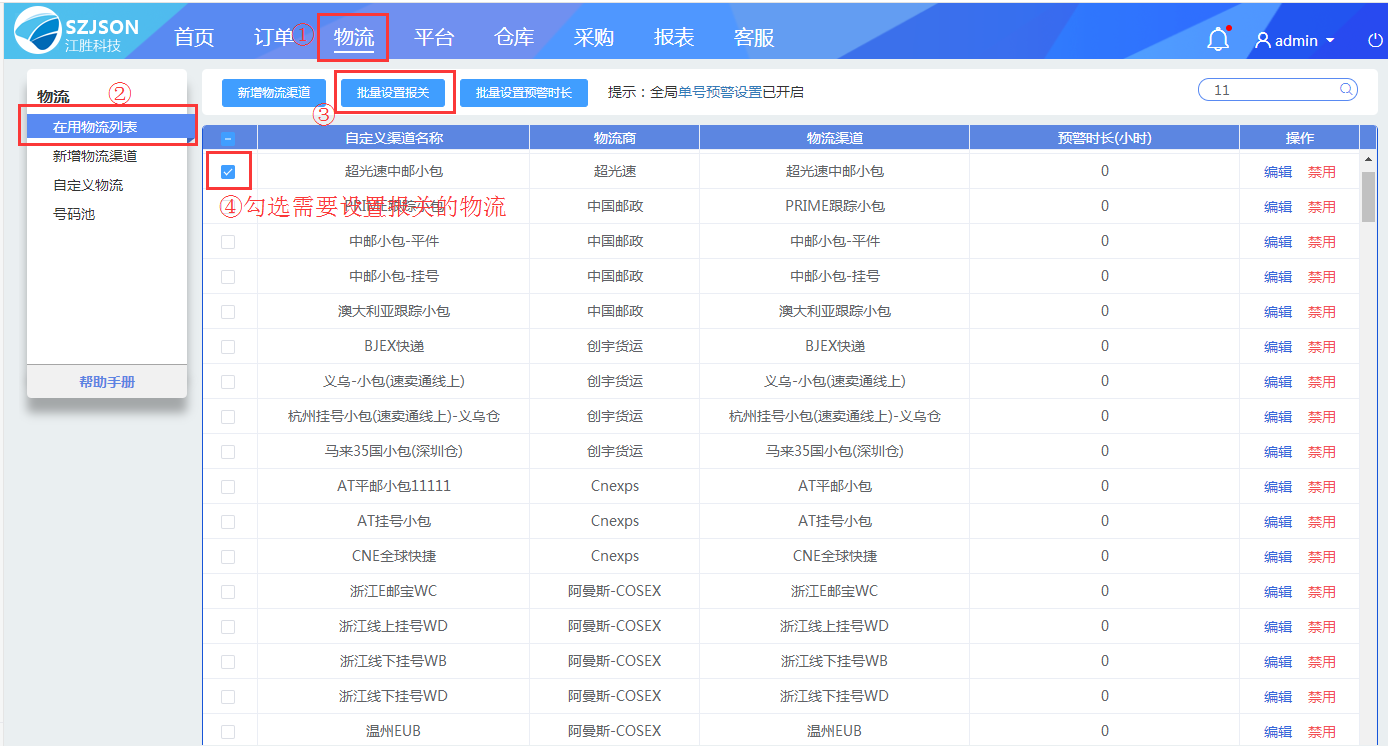Click 禁用 for 义乌-小包(速卖通线上)
This screenshot has width=1388, height=746.
pos(1322,382)
